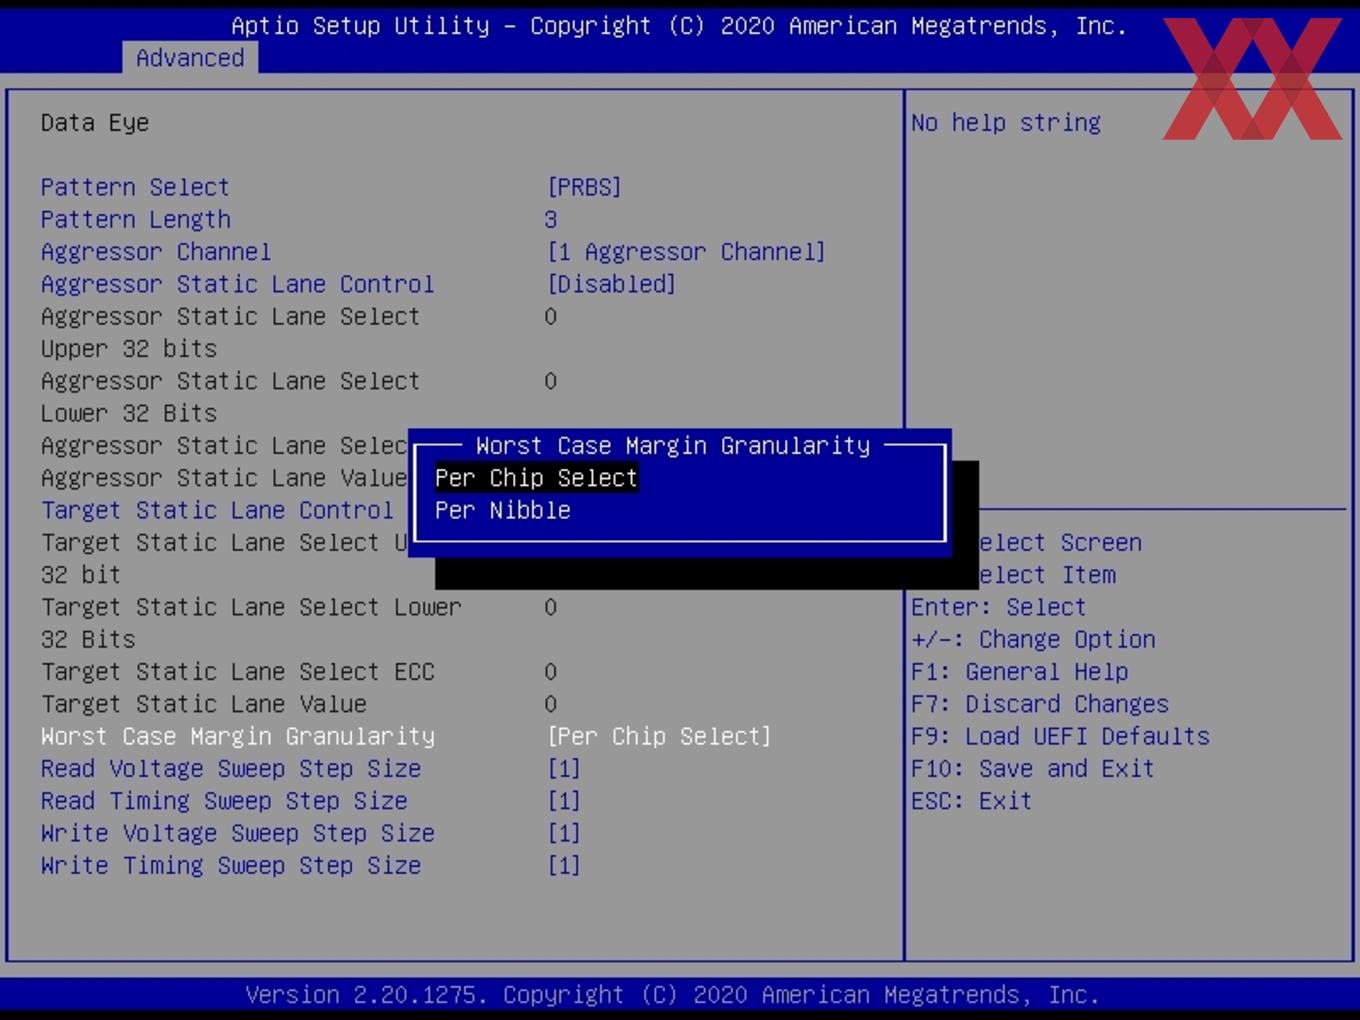The height and width of the screenshot is (1020, 1360).
Task: Select Read Voltage Sweep Step Size
Action: (x=231, y=768)
